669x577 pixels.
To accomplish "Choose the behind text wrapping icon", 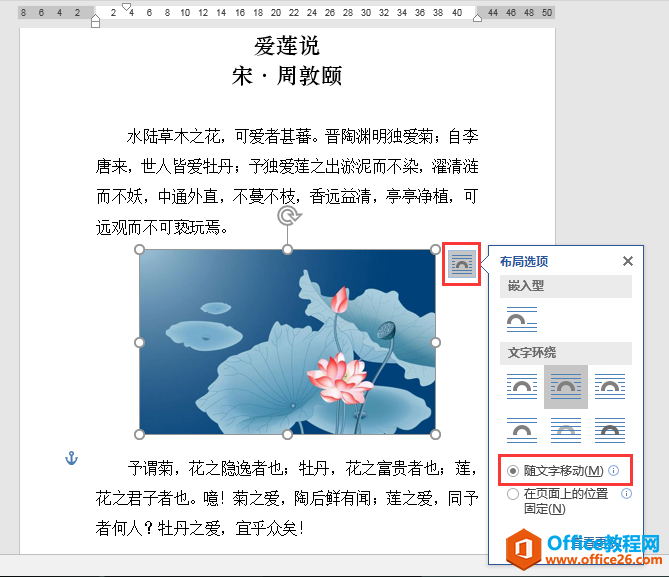I will (566, 431).
